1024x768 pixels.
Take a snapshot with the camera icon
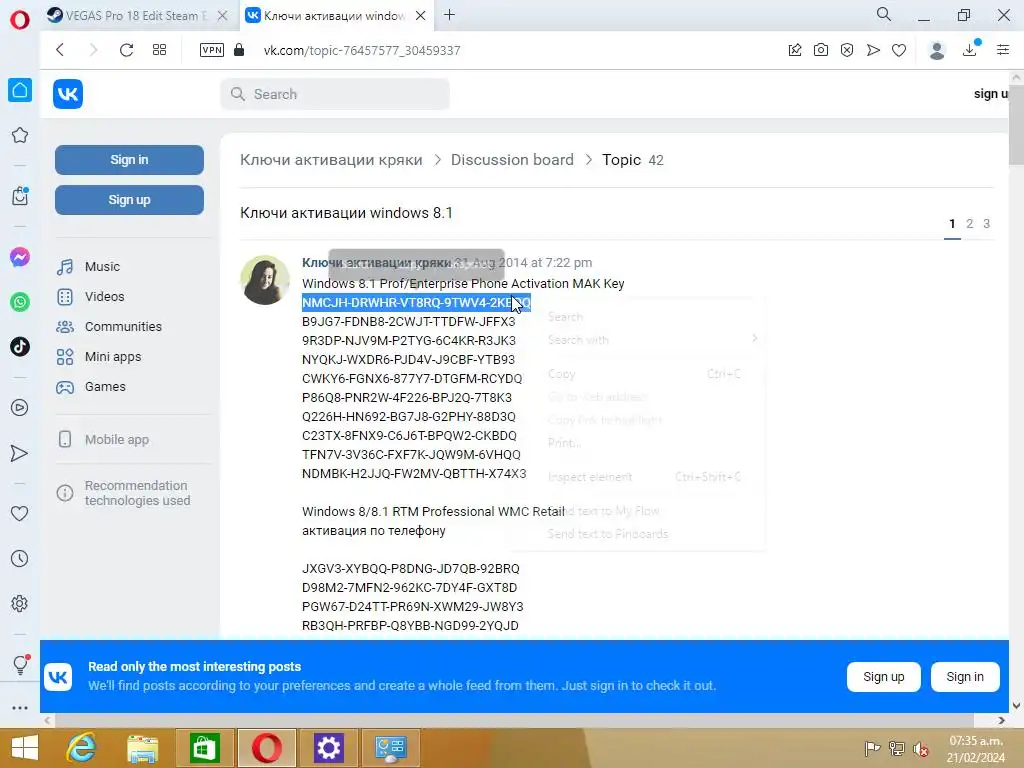tap(821, 50)
